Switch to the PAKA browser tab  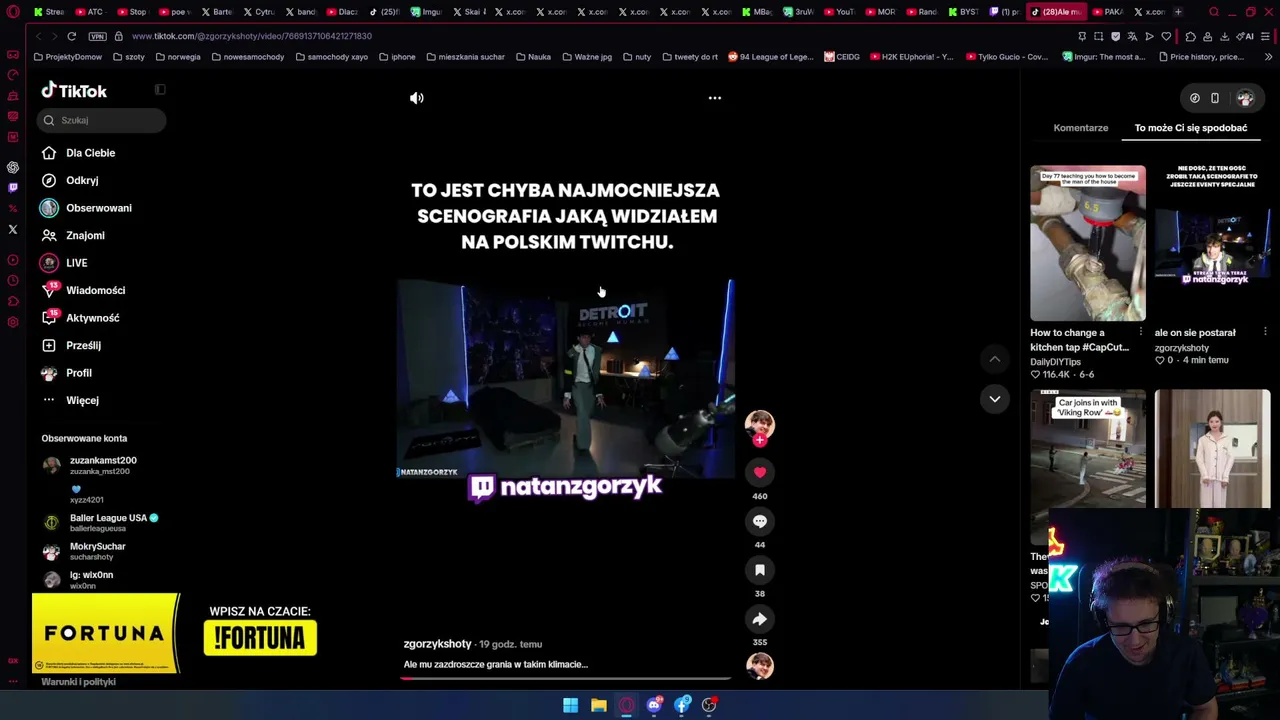[1108, 12]
